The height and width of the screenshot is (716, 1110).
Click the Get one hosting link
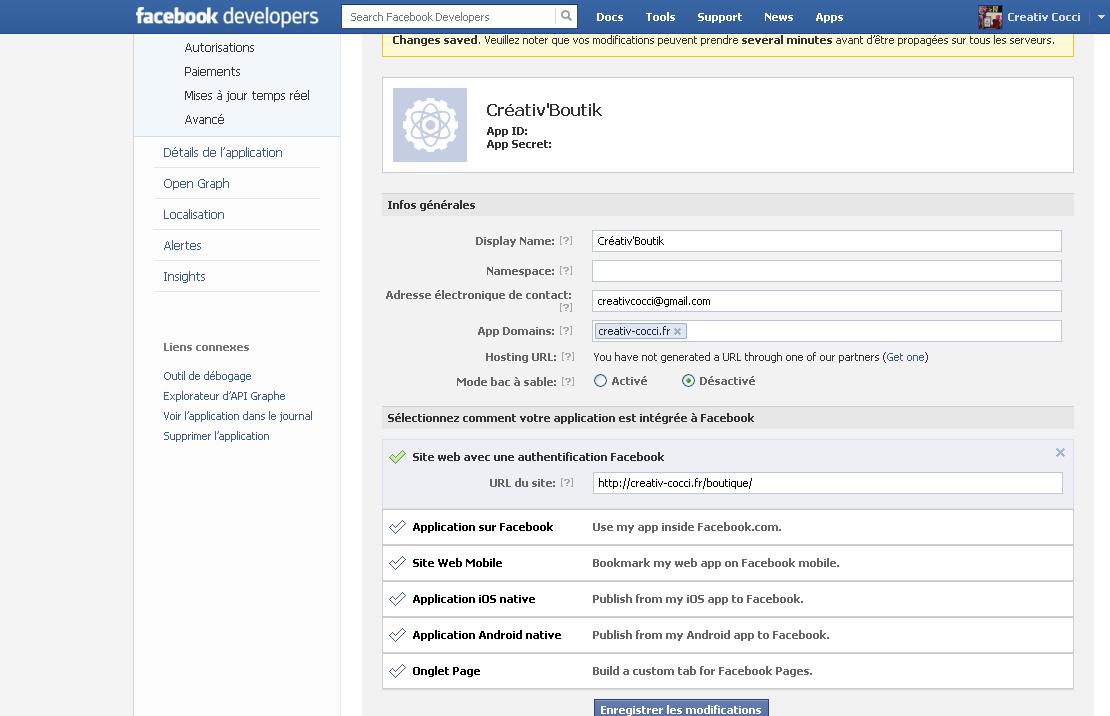(x=905, y=357)
